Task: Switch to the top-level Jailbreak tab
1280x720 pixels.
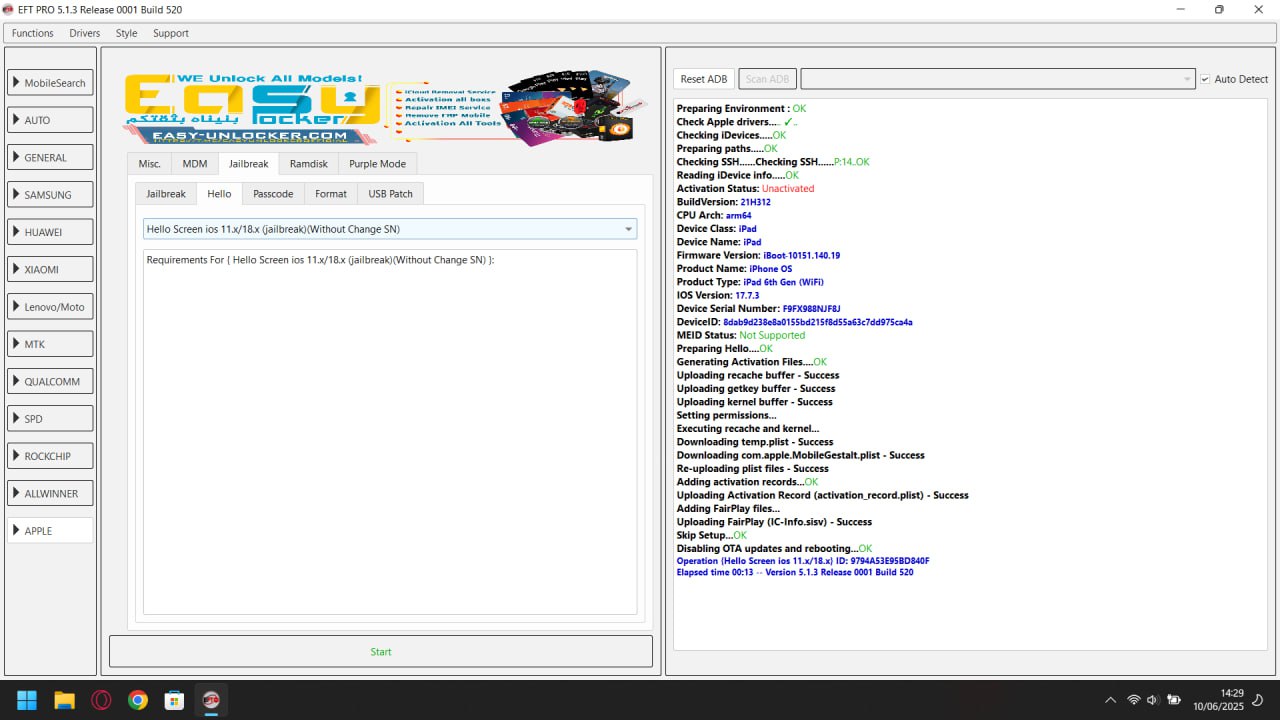Action: (248, 163)
